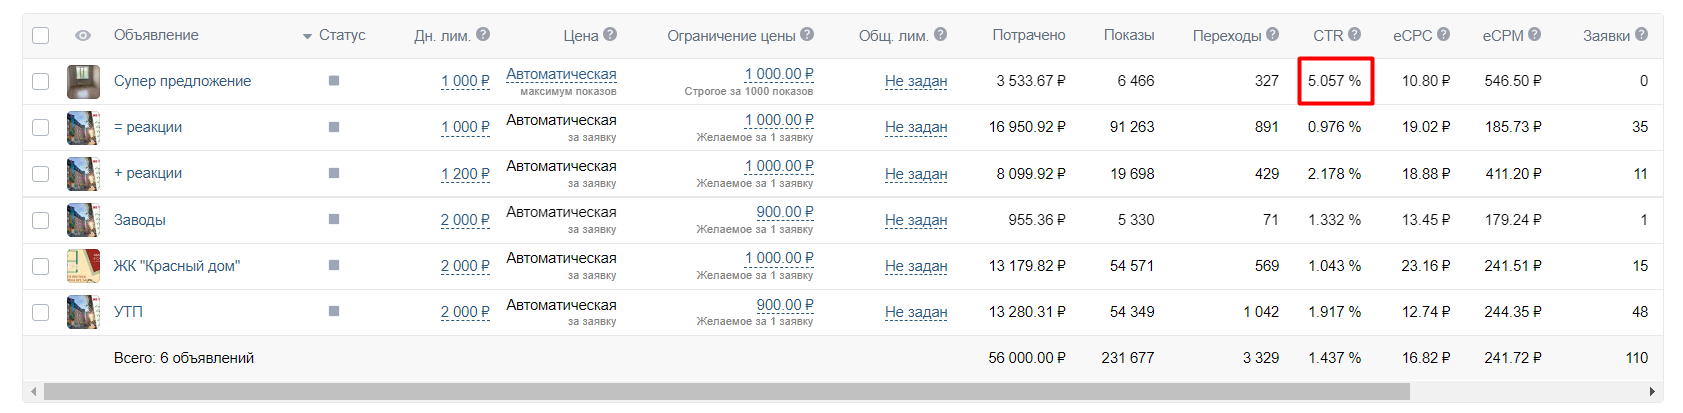Select CTR value 5.057 % in first row
The height and width of the screenshot is (413, 1683).
point(1334,81)
